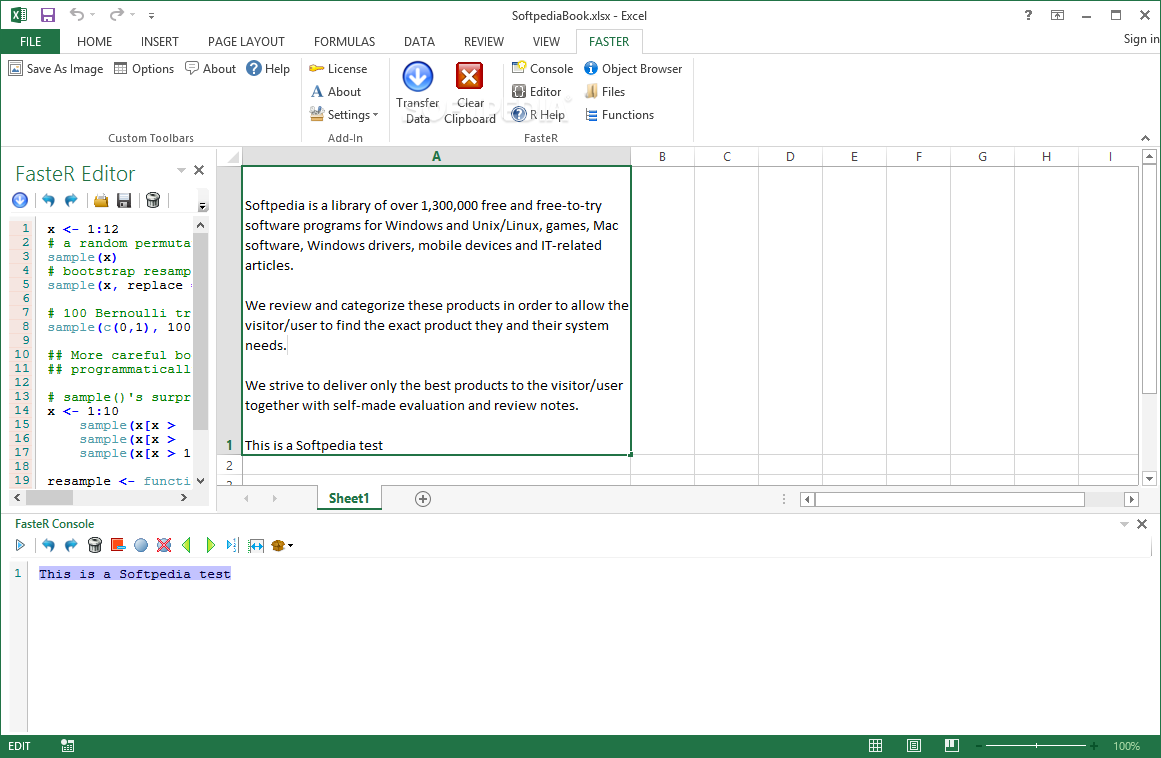1161x758 pixels.
Task: Open the Undo history dropdown arrow
Action: [93, 15]
